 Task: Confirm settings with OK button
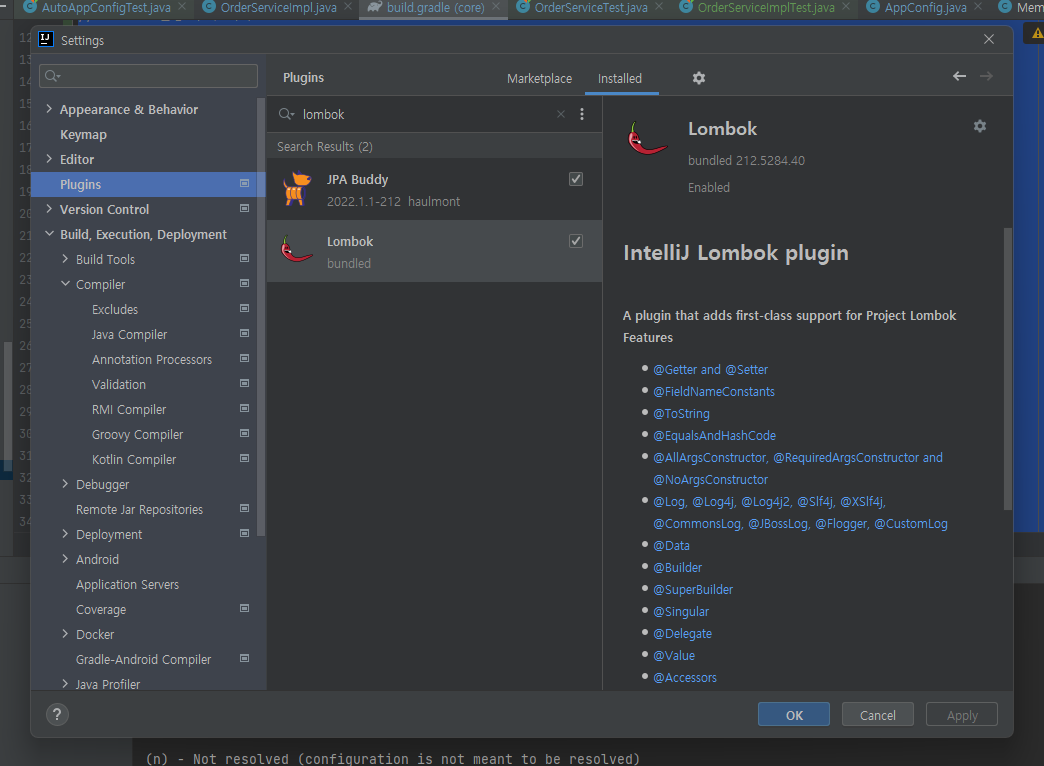794,715
